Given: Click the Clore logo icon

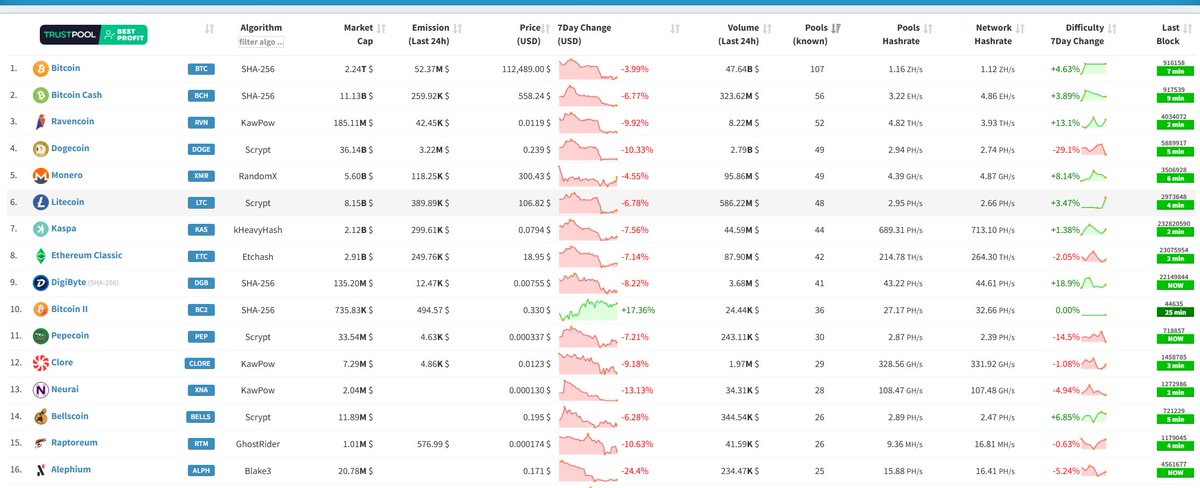Looking at the screenshot, I should pyautogui.click(x=41, y=363).
